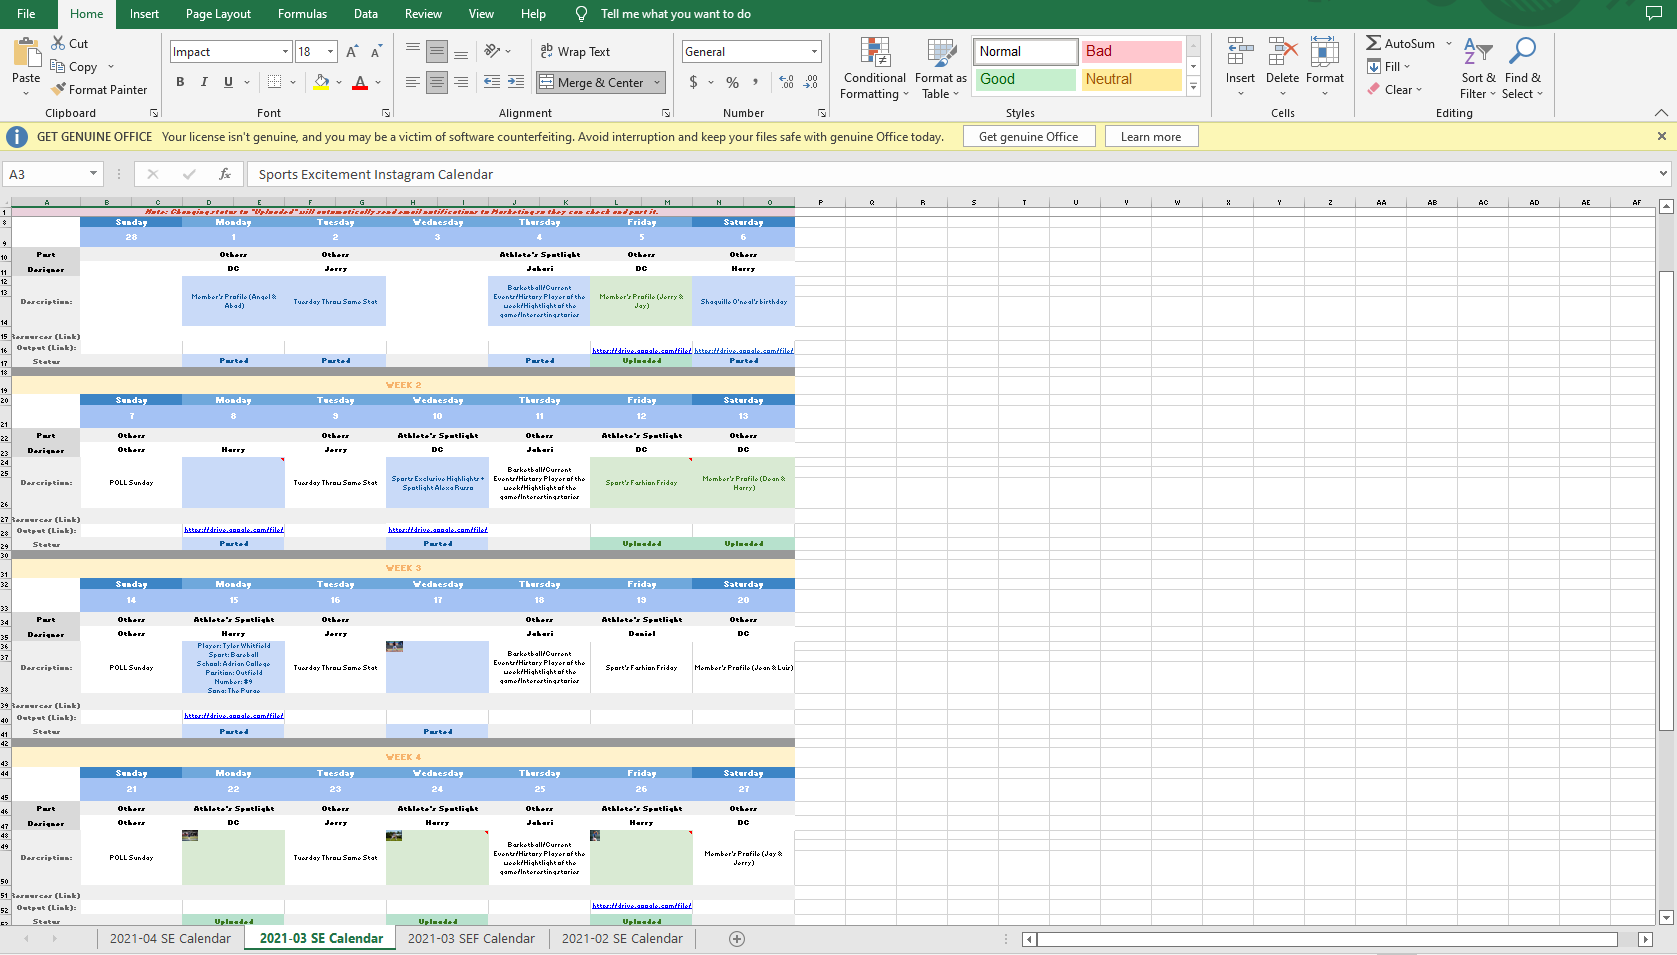Screen dimensions: 1677x955
Task: Toggle Italic formatting
Action: pyautogui.click(x=204, y=82)
